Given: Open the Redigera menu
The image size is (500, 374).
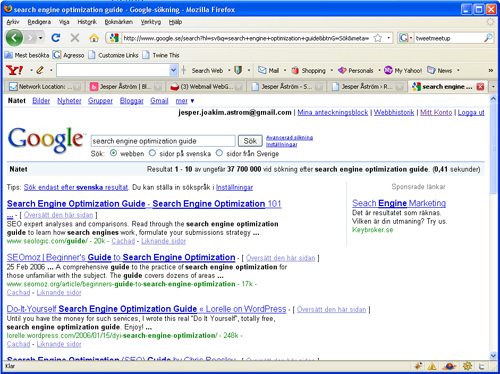Looking at the screenshot, I should point(39,22).
